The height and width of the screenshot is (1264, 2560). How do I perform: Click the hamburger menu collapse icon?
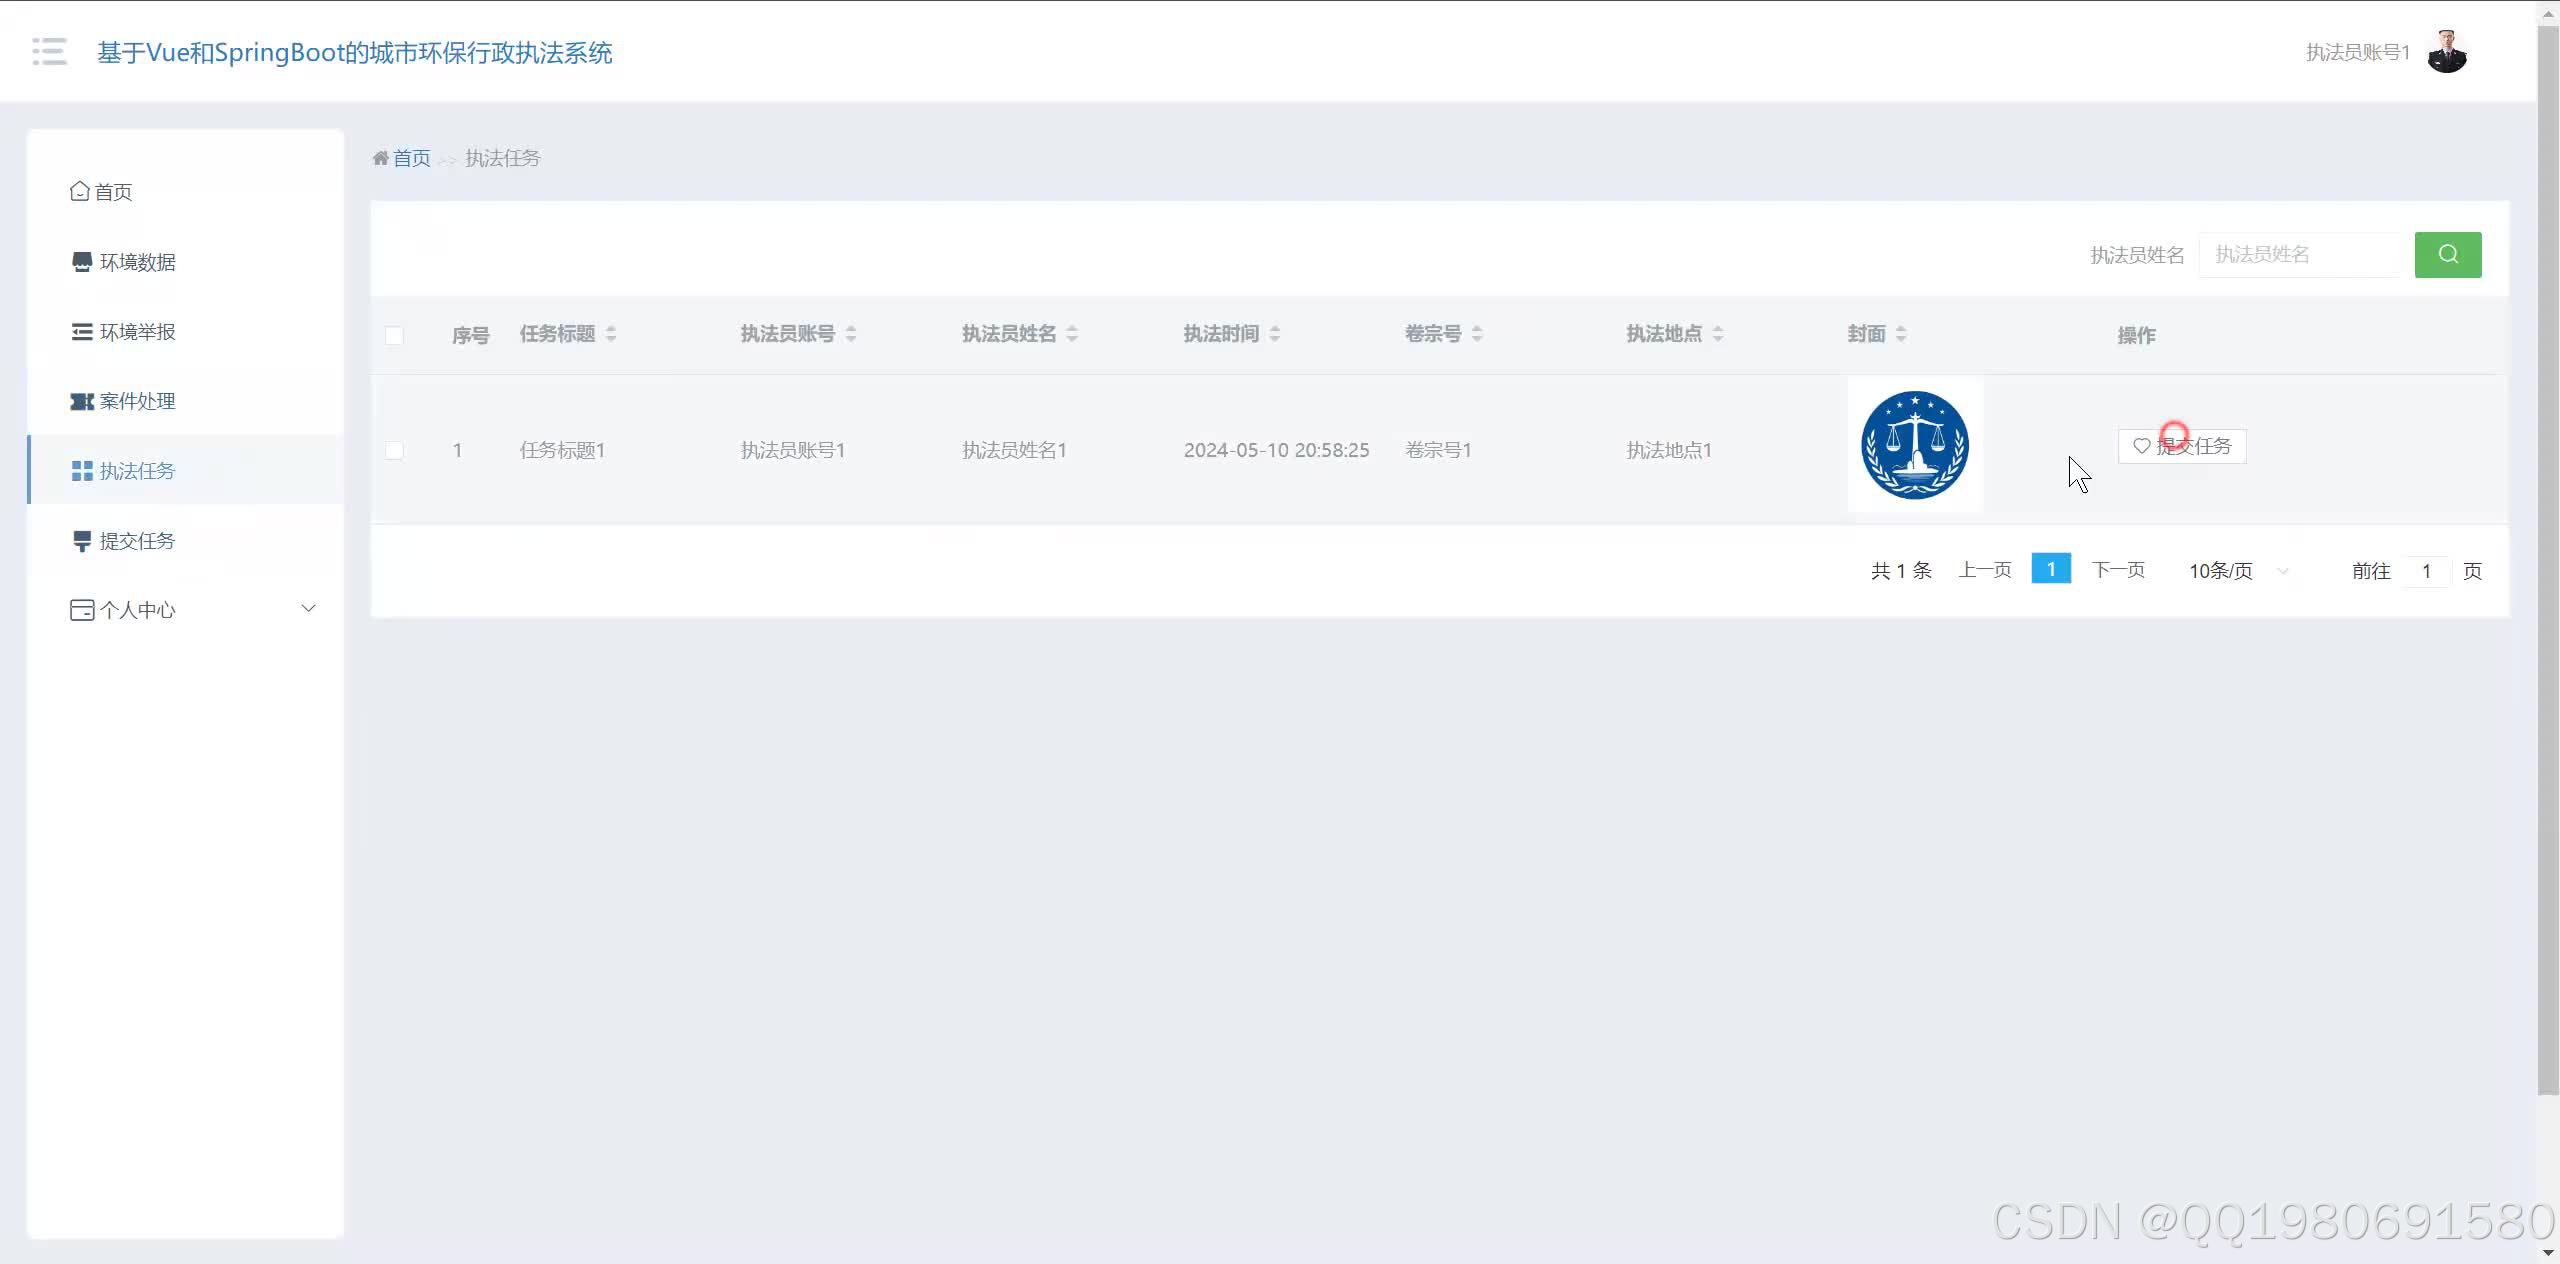49,51
